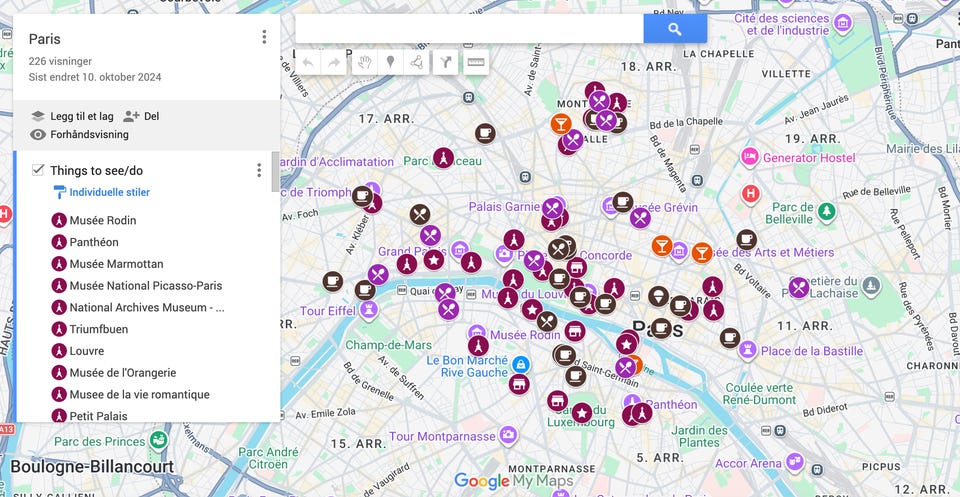Click the Tour Eiffel map pin
The height and width of the screenshot is (497, 960).
pyautogui.click(x=367, y=311)
